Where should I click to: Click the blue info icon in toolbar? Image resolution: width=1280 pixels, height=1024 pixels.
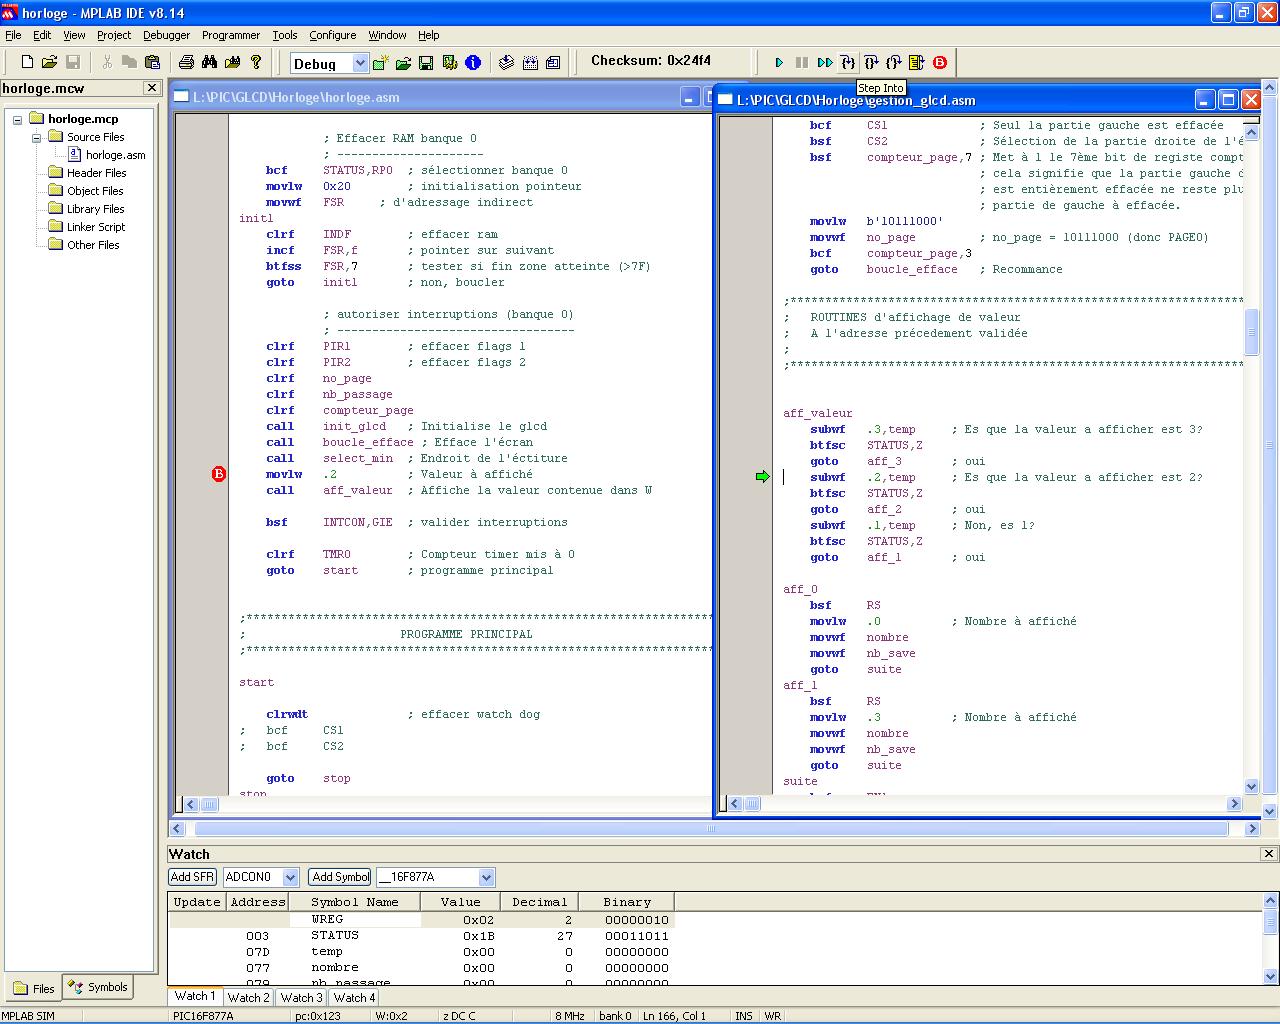(473, 63)
